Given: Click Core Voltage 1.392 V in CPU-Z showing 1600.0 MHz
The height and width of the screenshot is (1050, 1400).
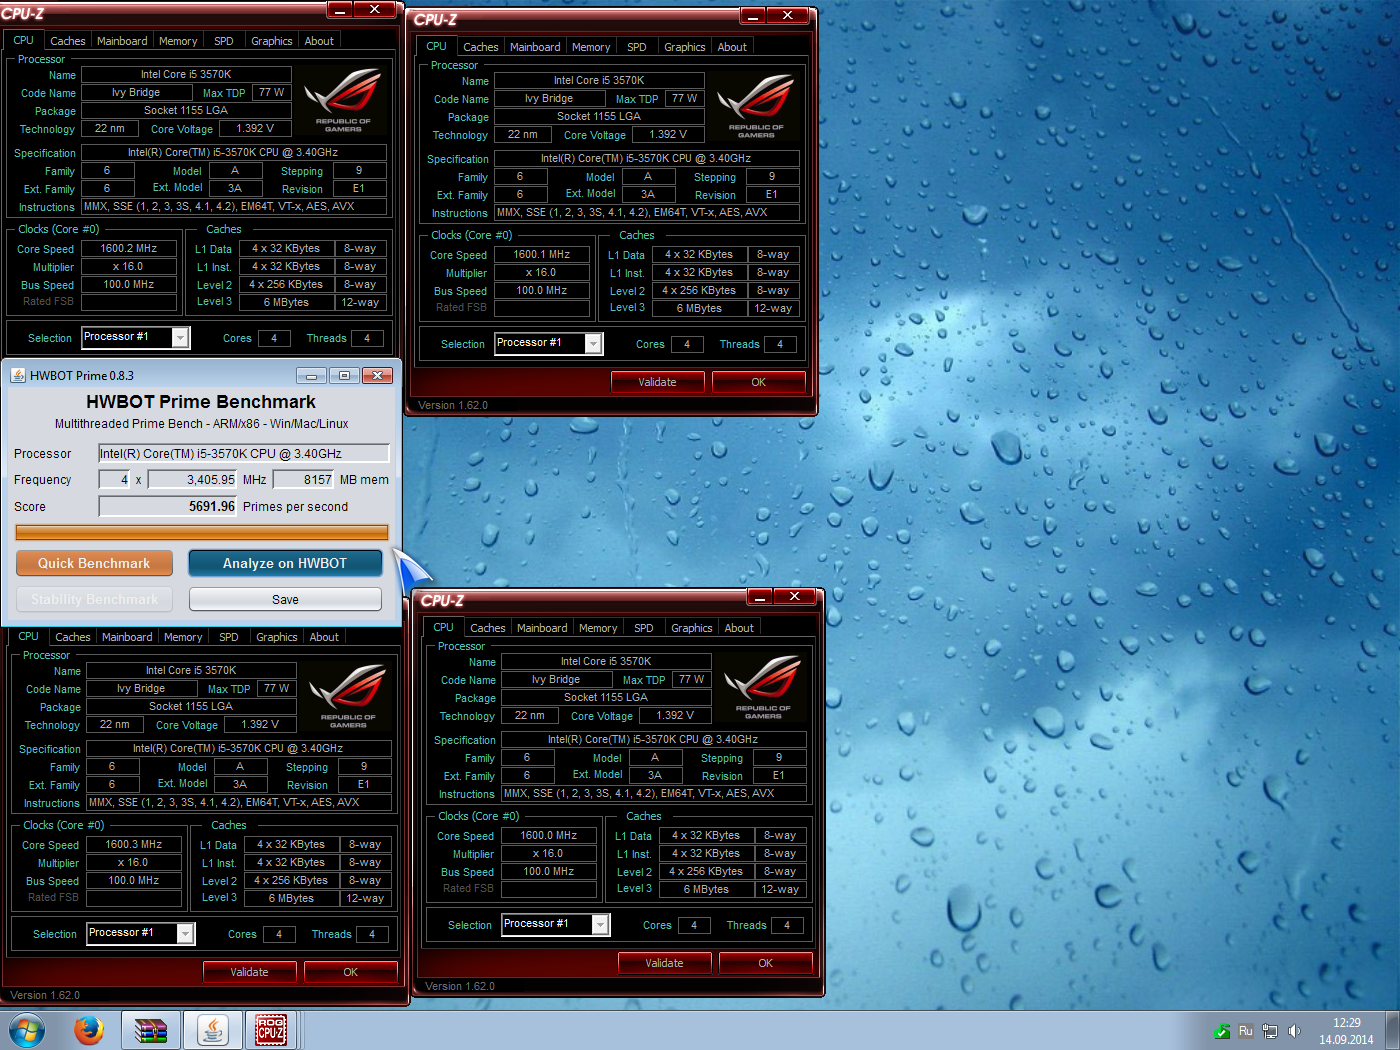Looking at the screenshot, I should 675,715.
